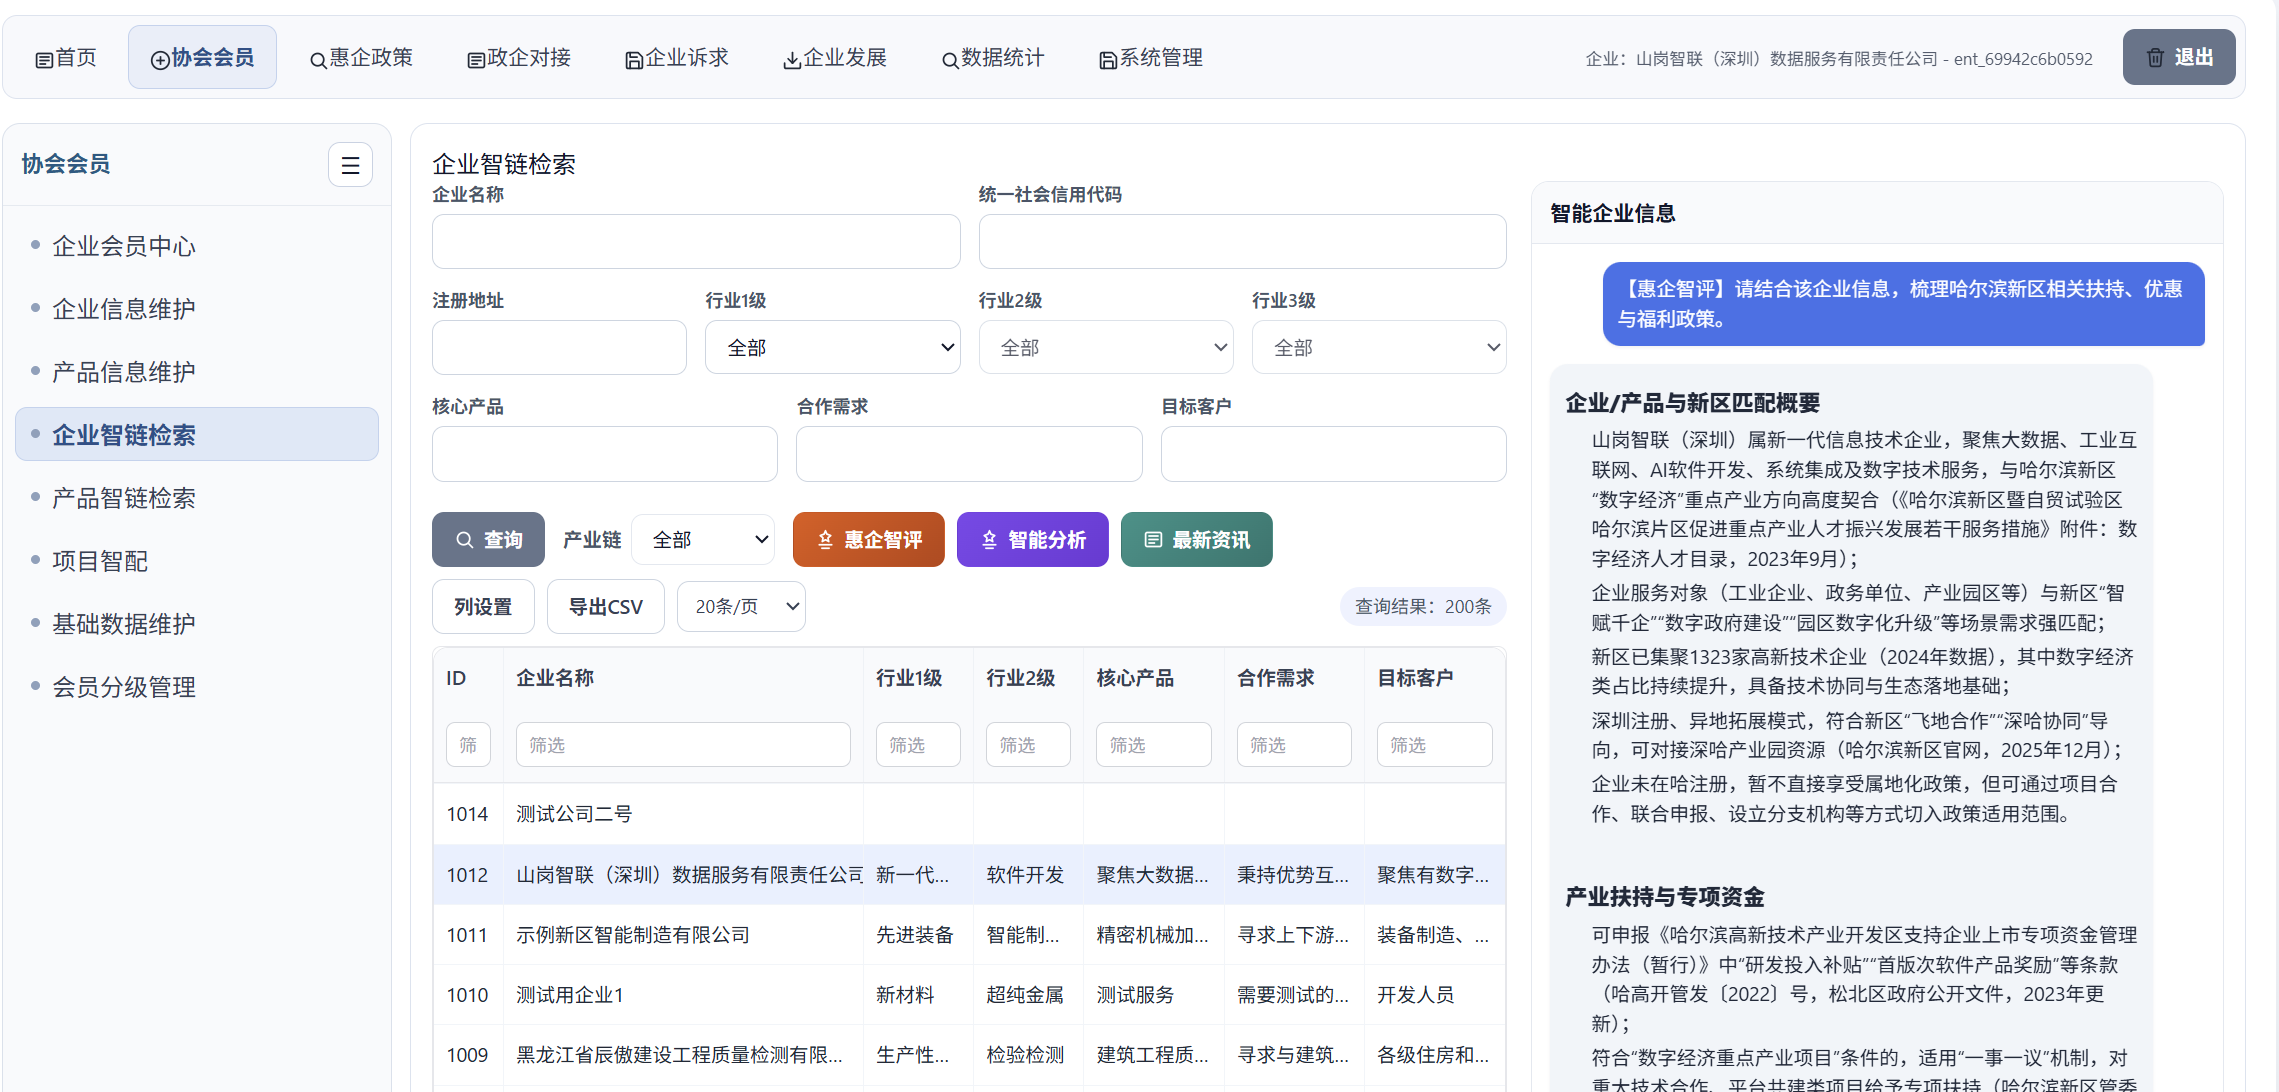Viewport: 2279px width, 1092px height.
Task: Open the 惠企政策 menu
Action: point(361,58)
